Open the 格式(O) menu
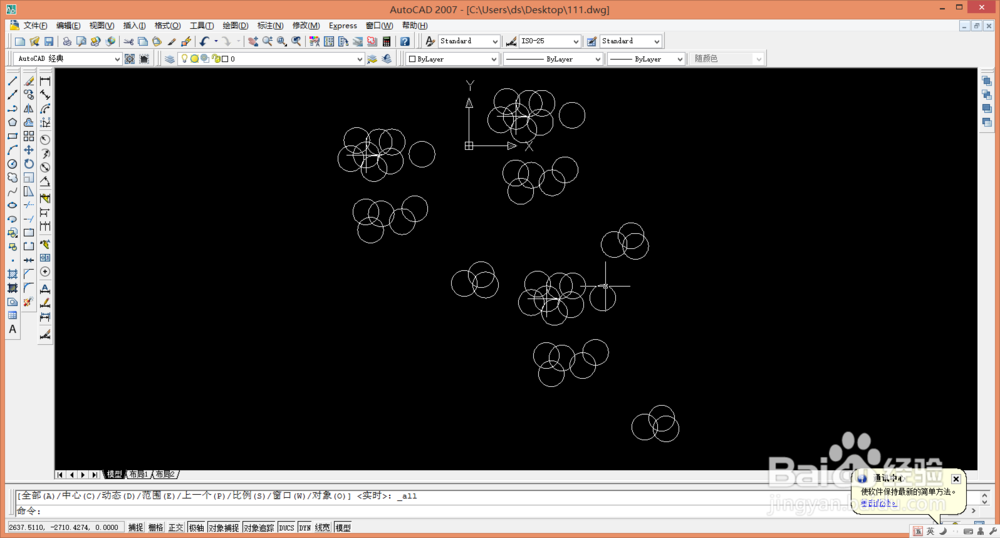The height and width of the screenshot is (538, 1000). coord(168,25)
